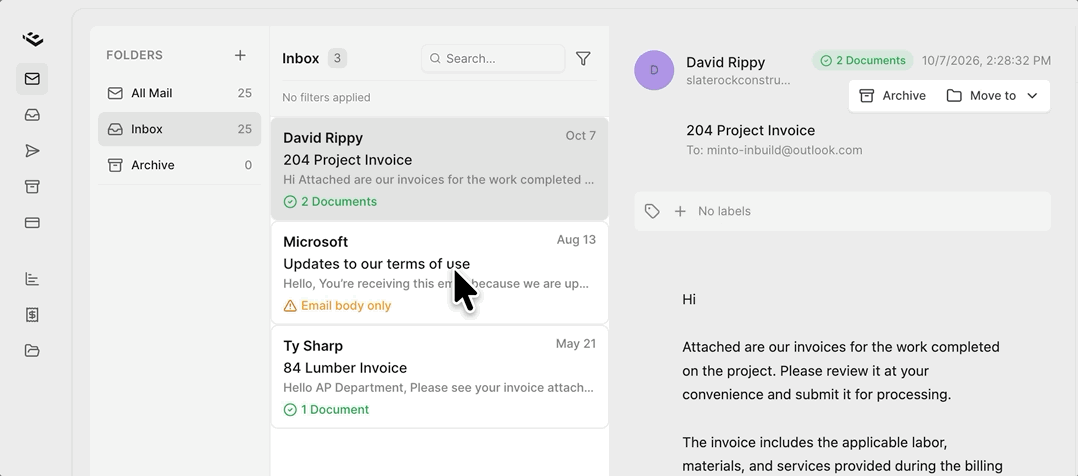The height and width of the screenshot is (476, 1078).
Task: Open the Microsoft terms of use email
Action: (440, 273)
